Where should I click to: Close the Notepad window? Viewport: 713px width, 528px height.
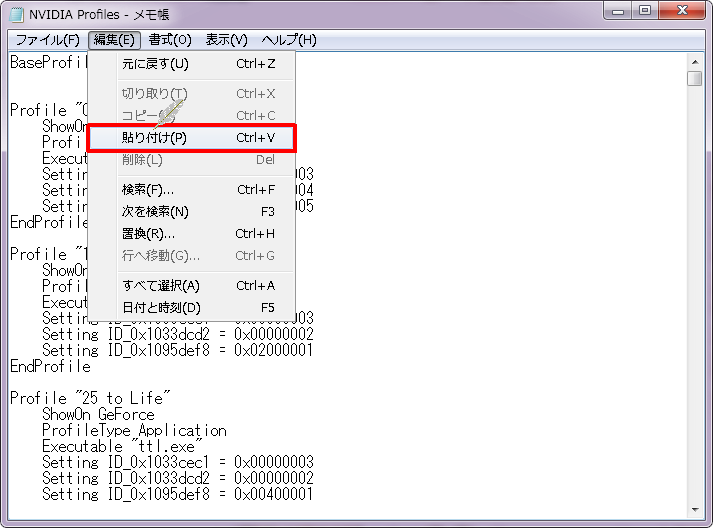(x=682, y=11)
